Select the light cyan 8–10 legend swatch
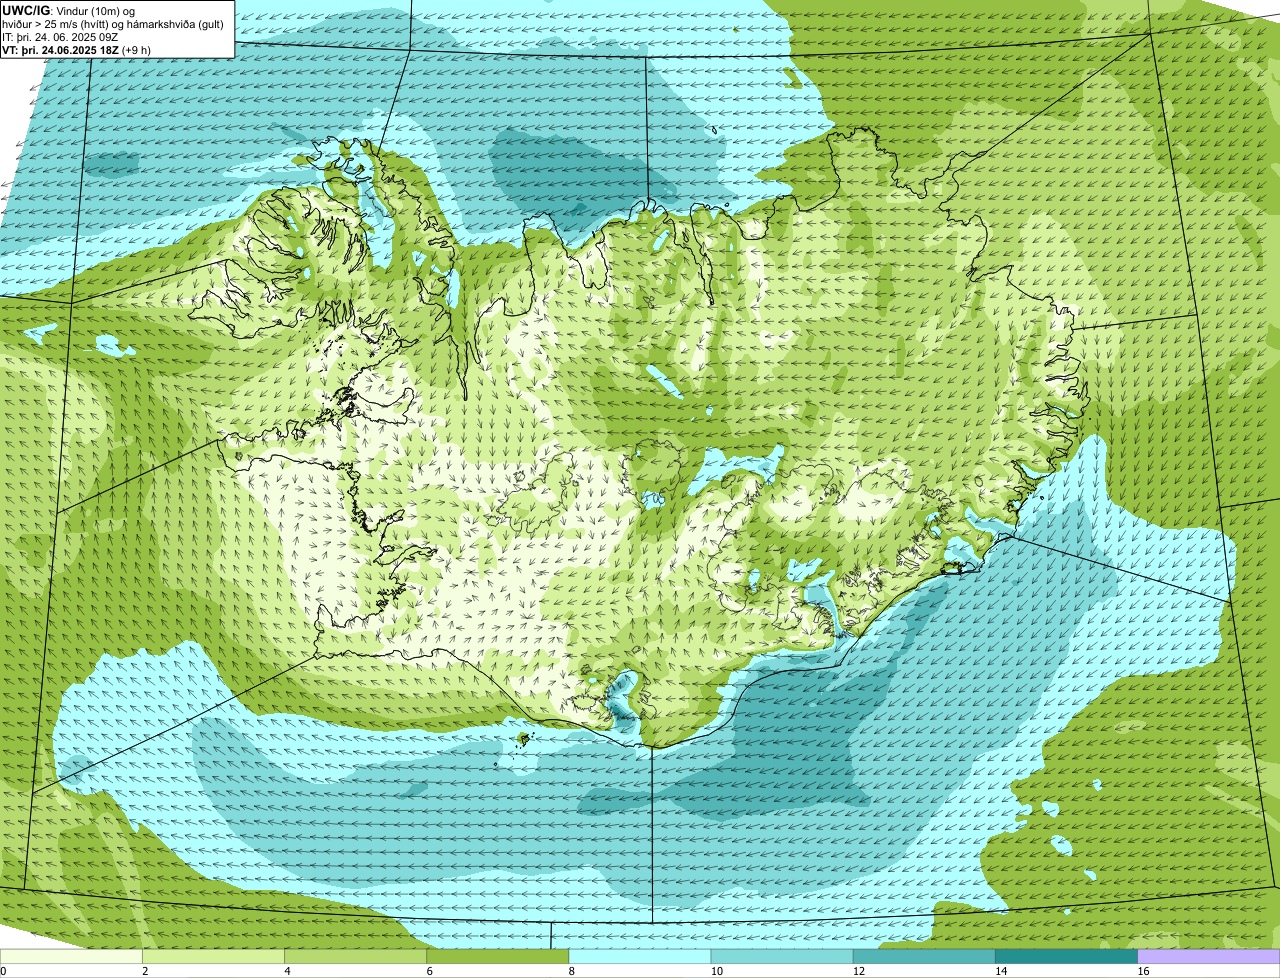 [640, 956]
